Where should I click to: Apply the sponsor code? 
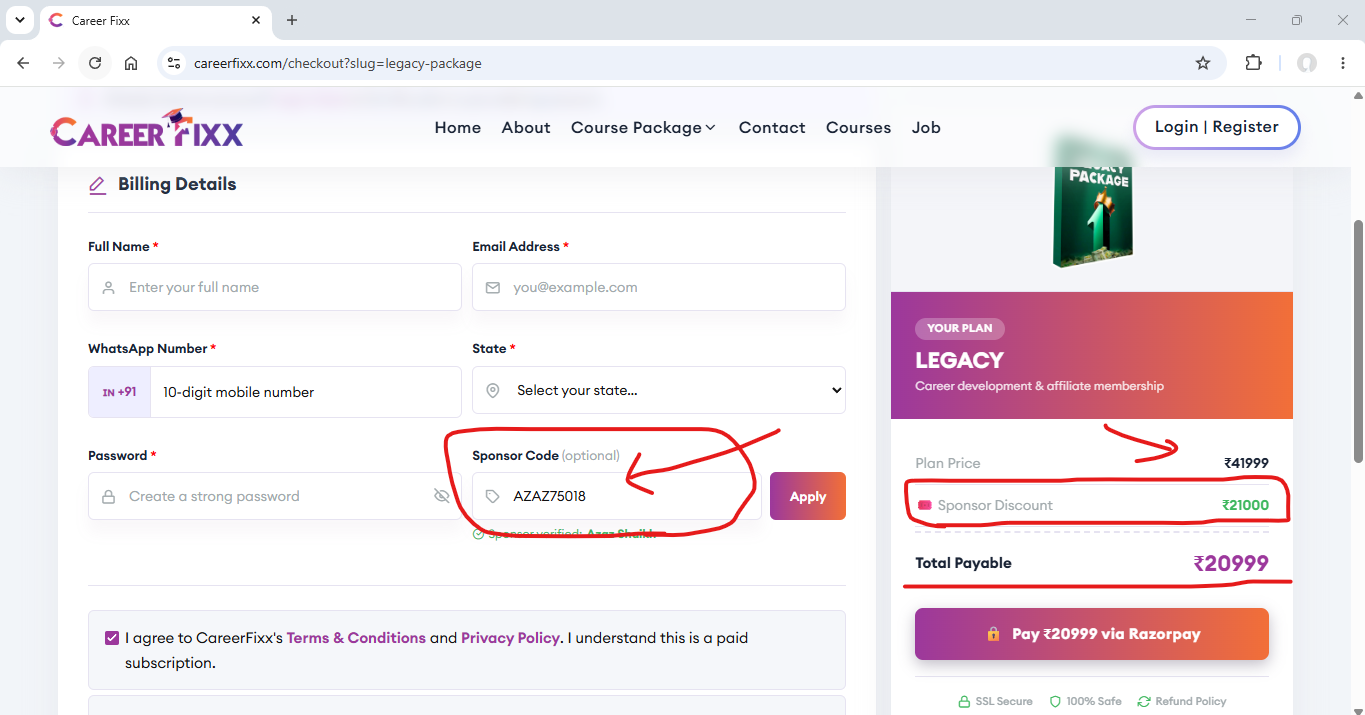(x=808, y=496)
